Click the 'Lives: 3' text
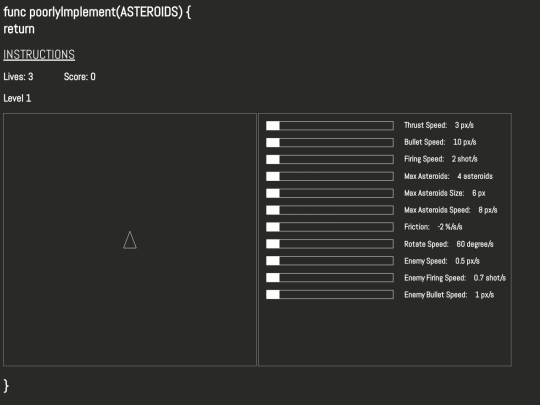Screen dimensions: 540x405 (x=18, y=76)
